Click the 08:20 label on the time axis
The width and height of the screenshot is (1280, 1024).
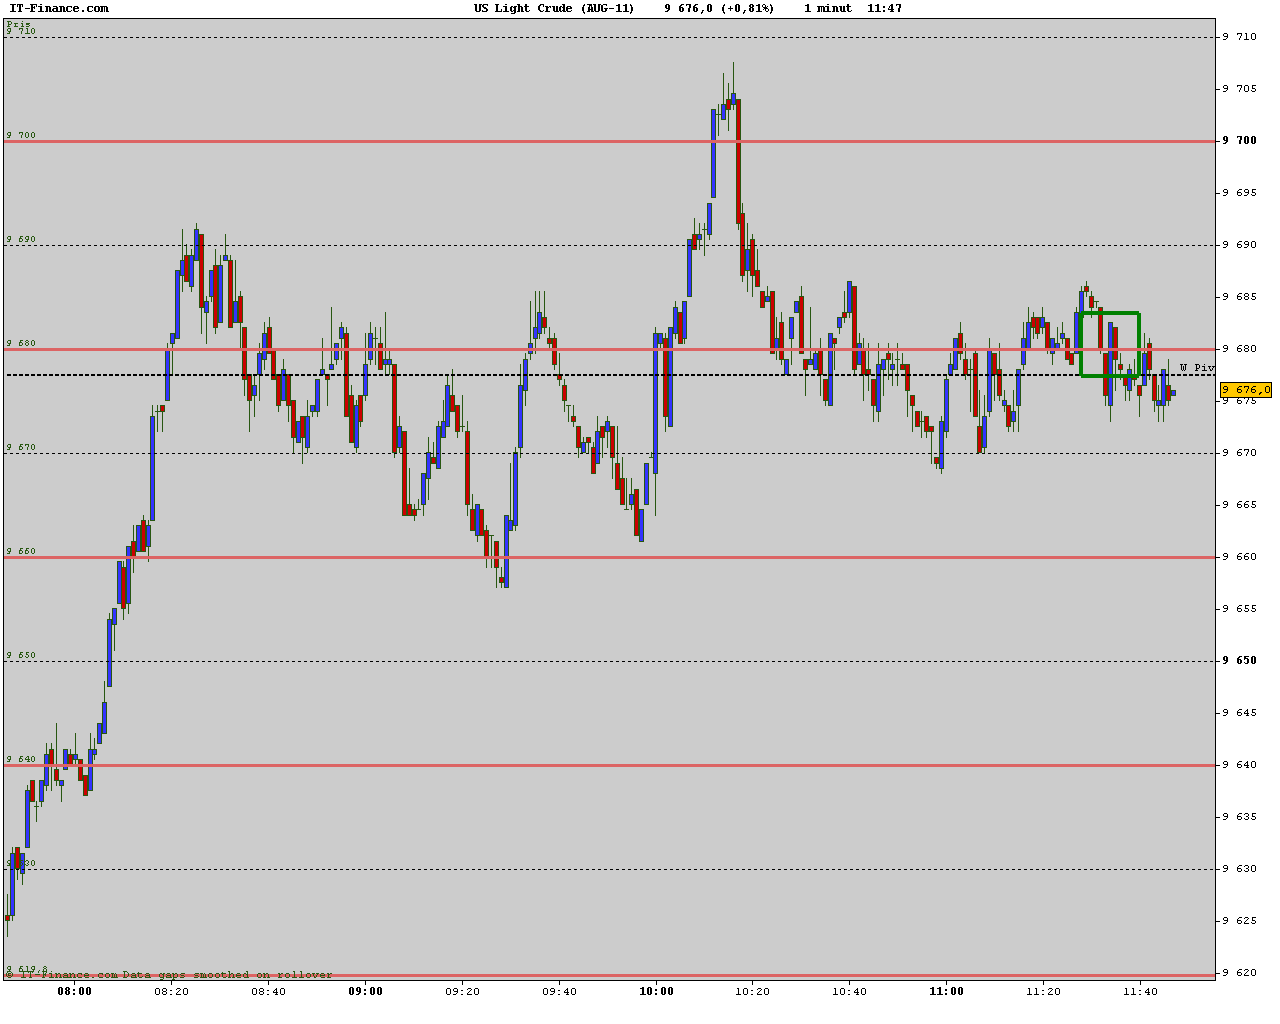coord(172,992)
